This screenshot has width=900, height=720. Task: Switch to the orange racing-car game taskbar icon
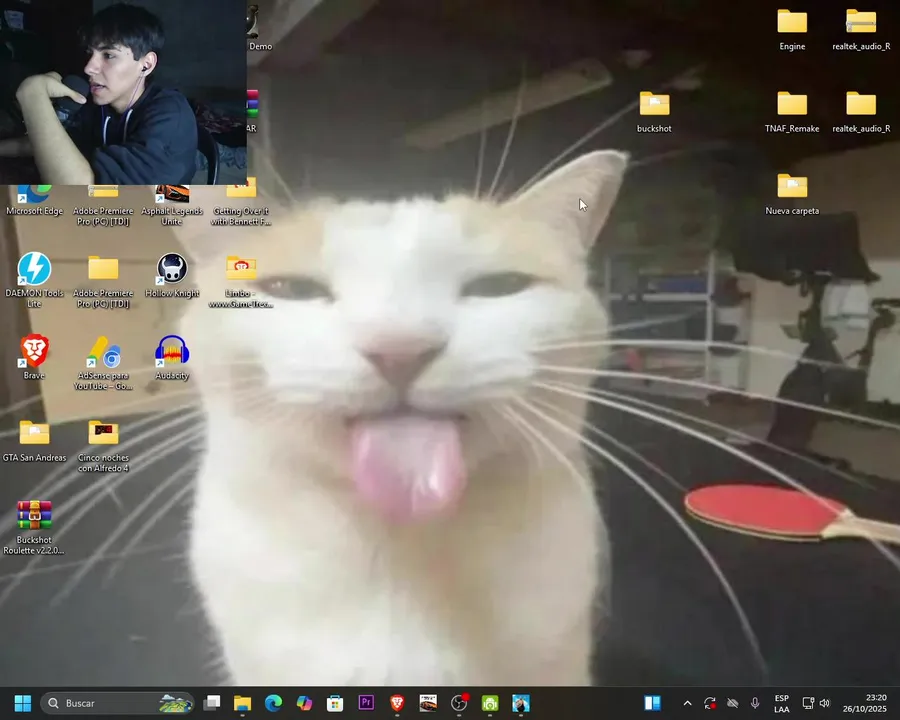point(428,703)
